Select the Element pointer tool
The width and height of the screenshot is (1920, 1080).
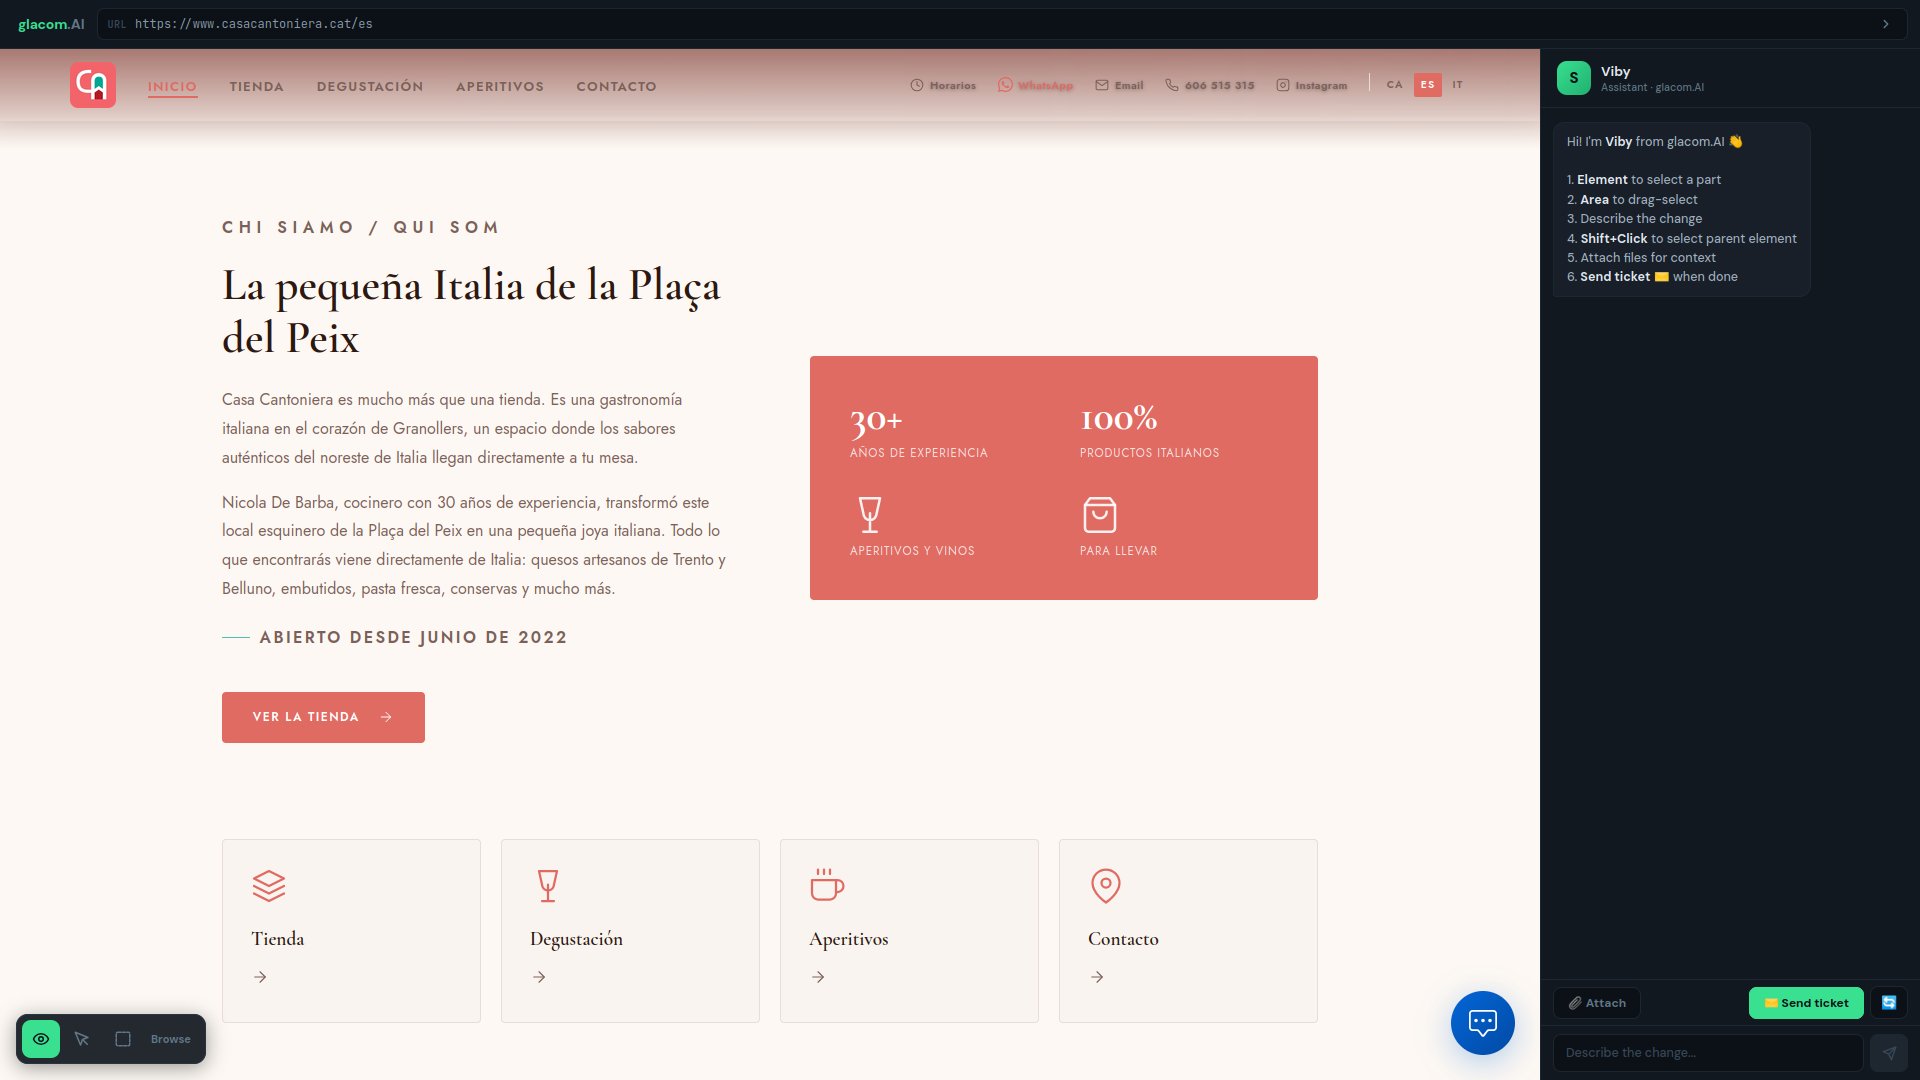(x=82, y=1039)
